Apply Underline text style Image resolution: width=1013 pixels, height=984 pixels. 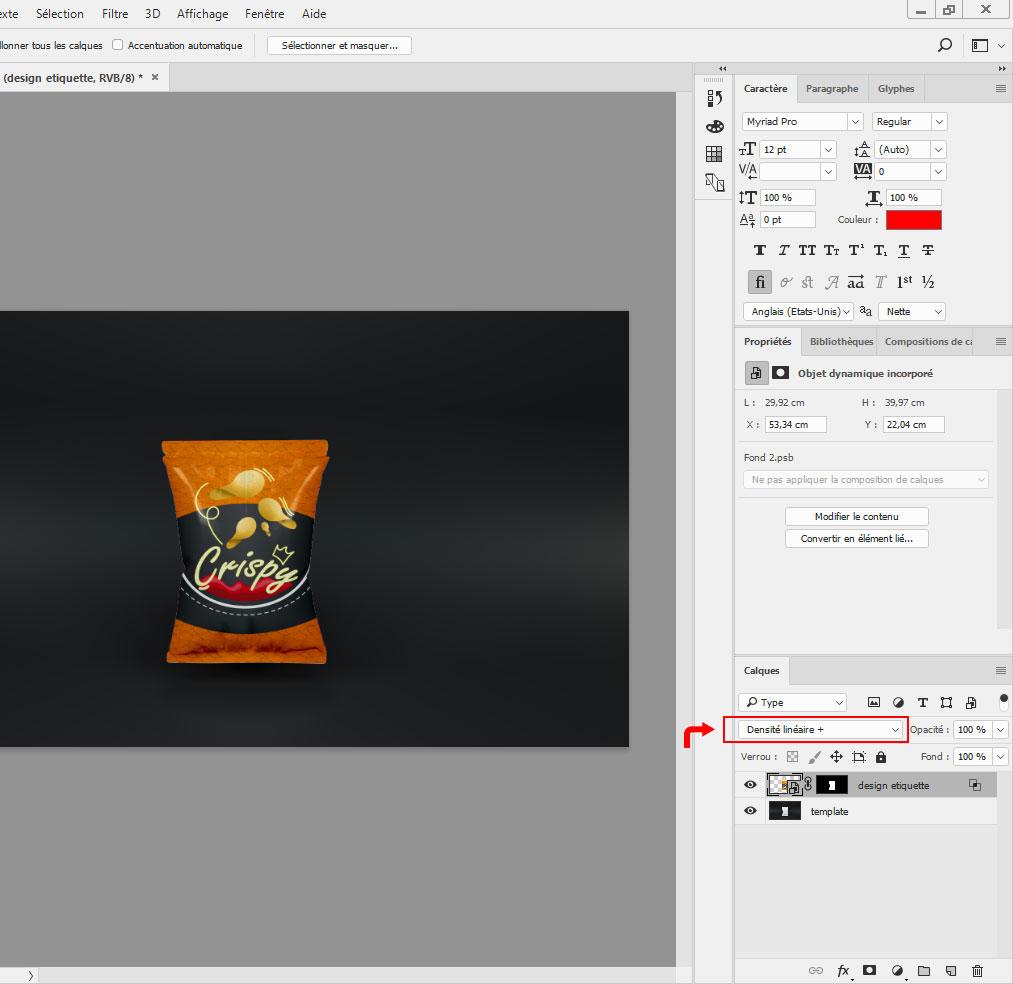904,251
